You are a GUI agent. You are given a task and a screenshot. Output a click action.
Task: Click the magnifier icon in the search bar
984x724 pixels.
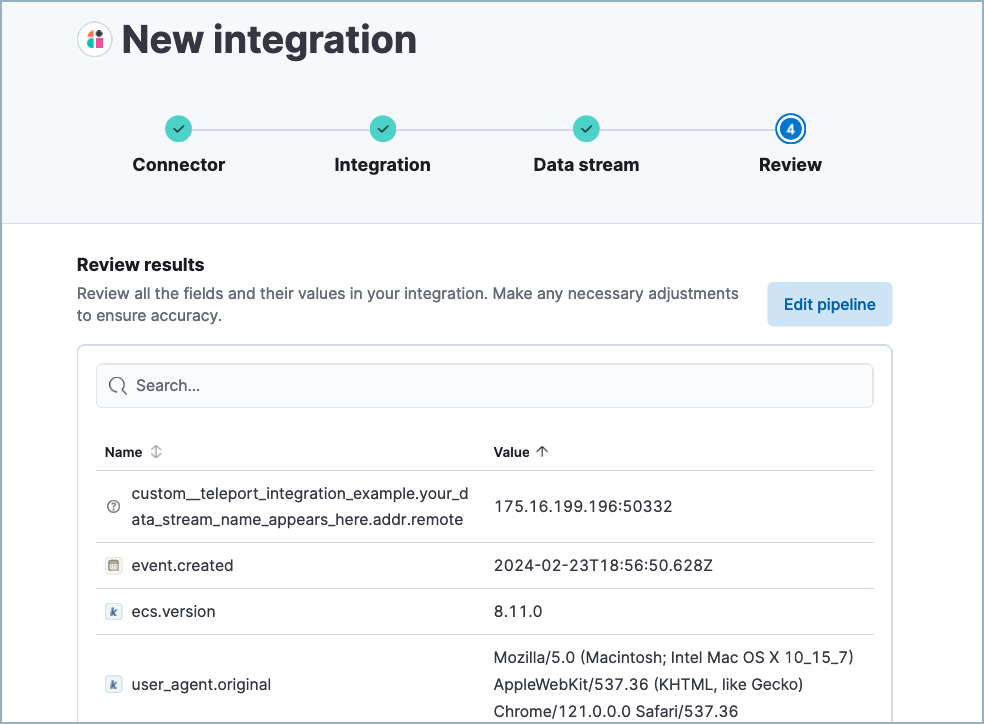(118, 385)
